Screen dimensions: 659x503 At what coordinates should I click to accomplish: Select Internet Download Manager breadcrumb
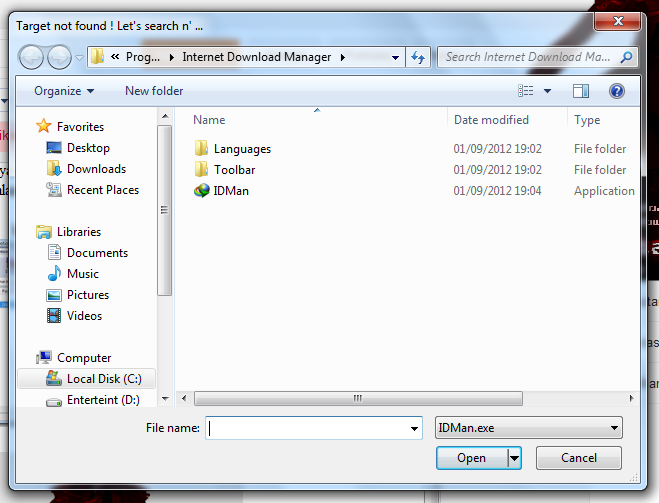tap(256, 57)
